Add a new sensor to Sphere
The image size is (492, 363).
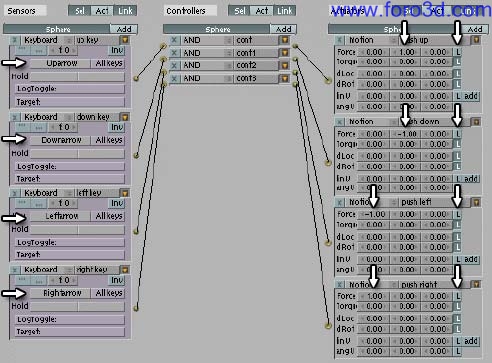click(x=124, y=29)
